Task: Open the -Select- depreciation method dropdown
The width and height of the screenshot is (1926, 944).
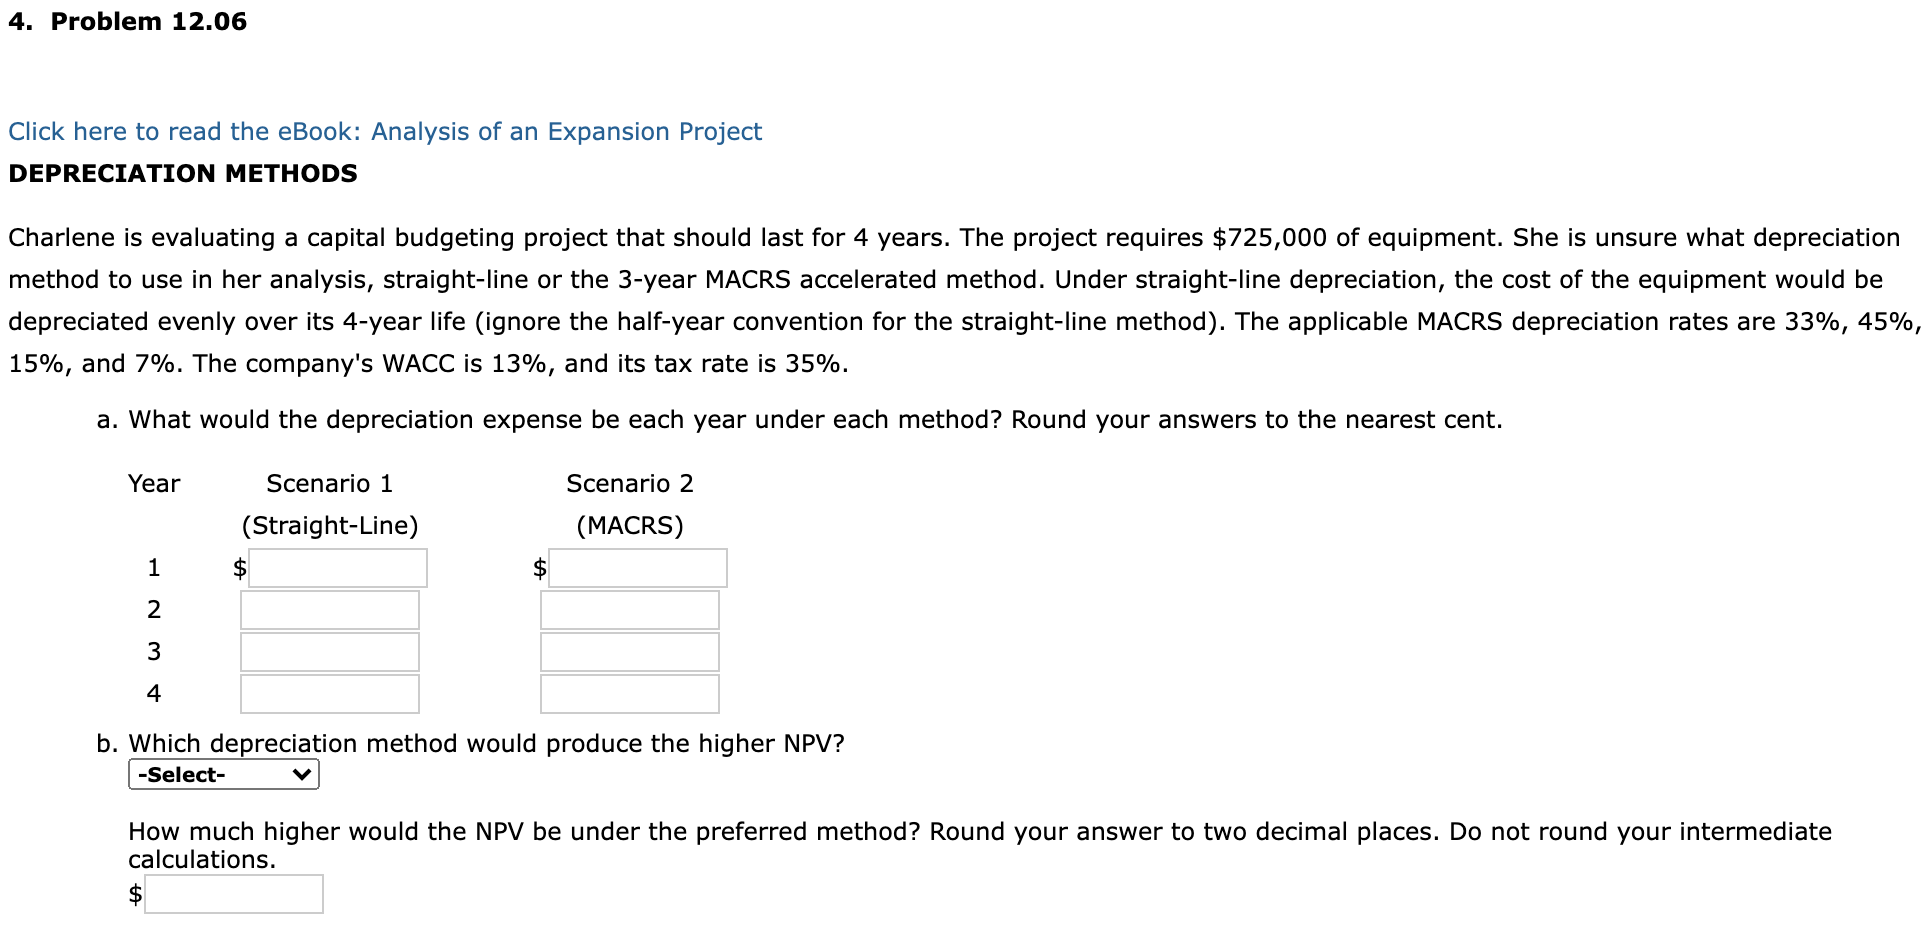Action: (x=222, y=774)
